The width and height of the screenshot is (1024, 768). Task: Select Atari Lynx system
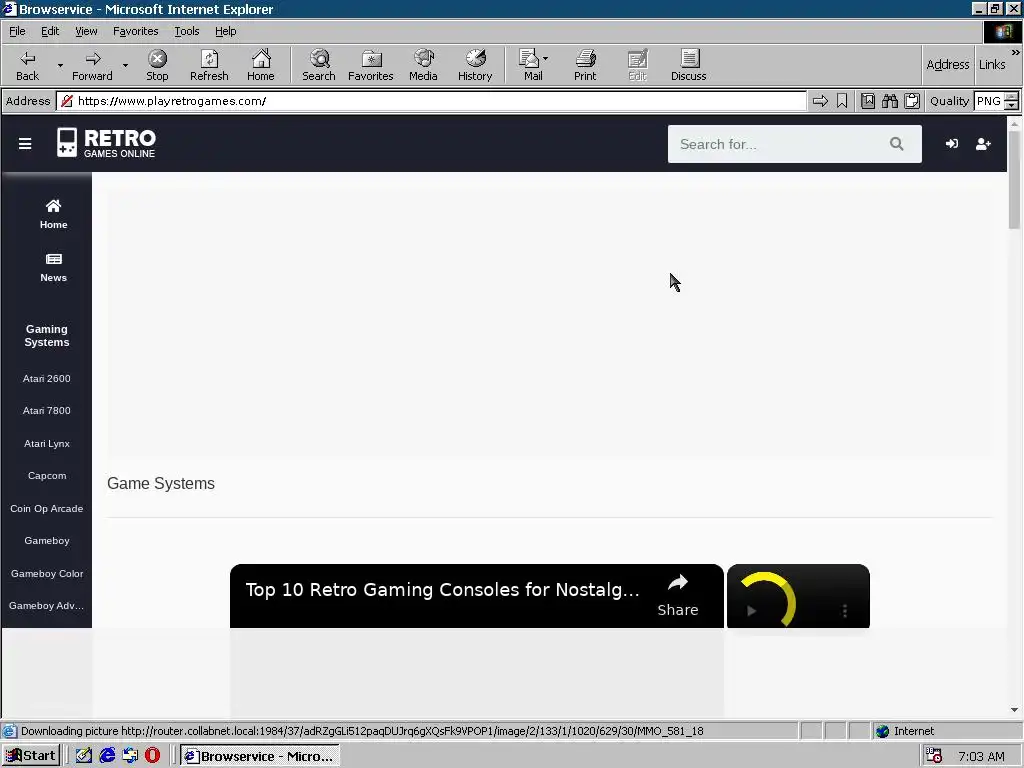(46, 443)
